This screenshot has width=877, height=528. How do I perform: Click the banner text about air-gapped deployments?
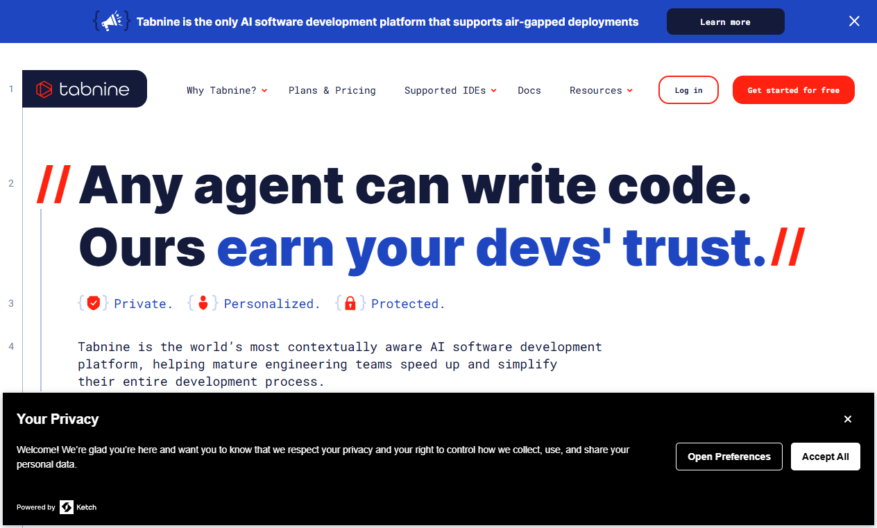(387, 22)
